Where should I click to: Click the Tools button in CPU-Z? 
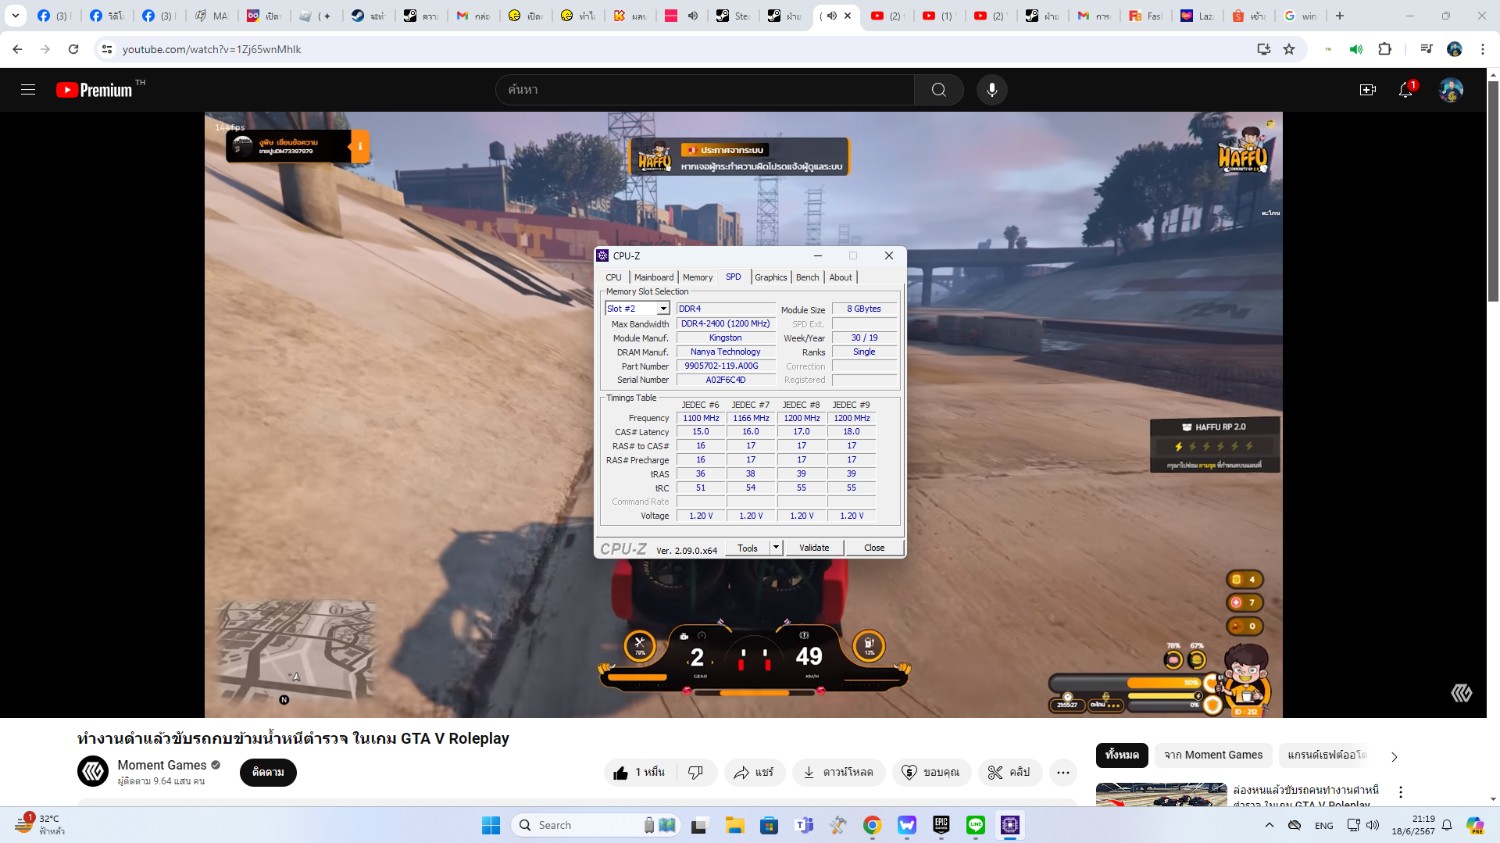[x=748, y=548]
